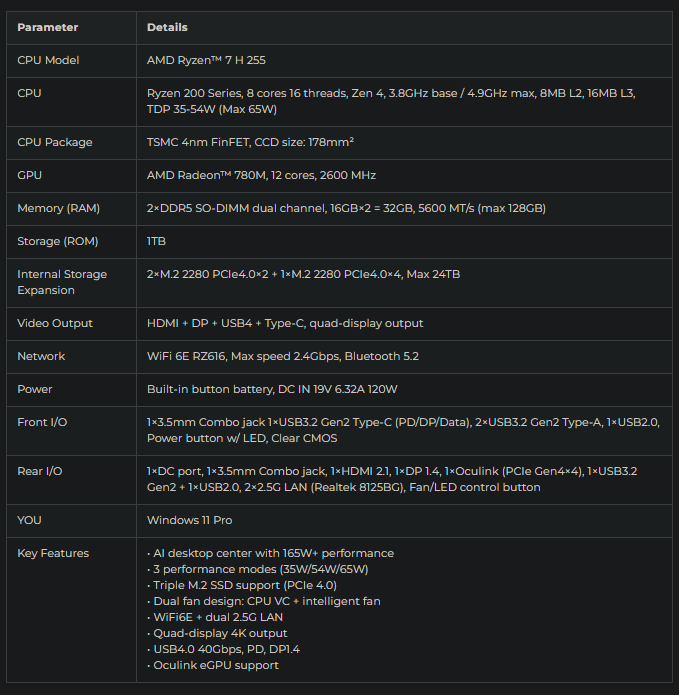This screenshot has width=679, height=695.
Task: Click the Details column header
Action: point(167,27)
